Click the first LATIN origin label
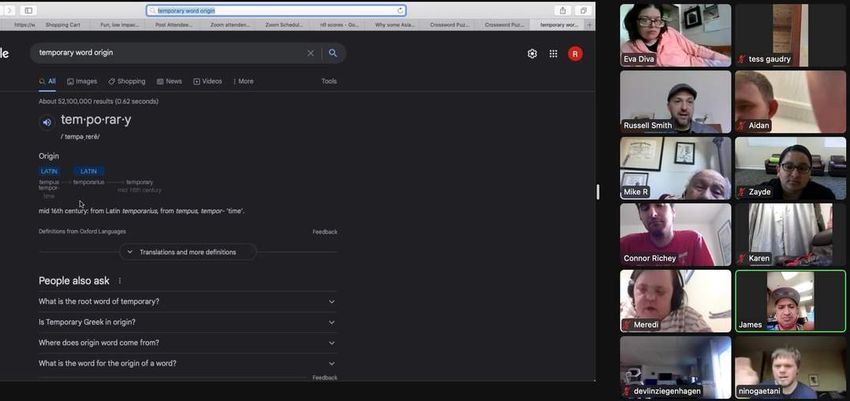This screenshot has height=401, width=850. 49,171
